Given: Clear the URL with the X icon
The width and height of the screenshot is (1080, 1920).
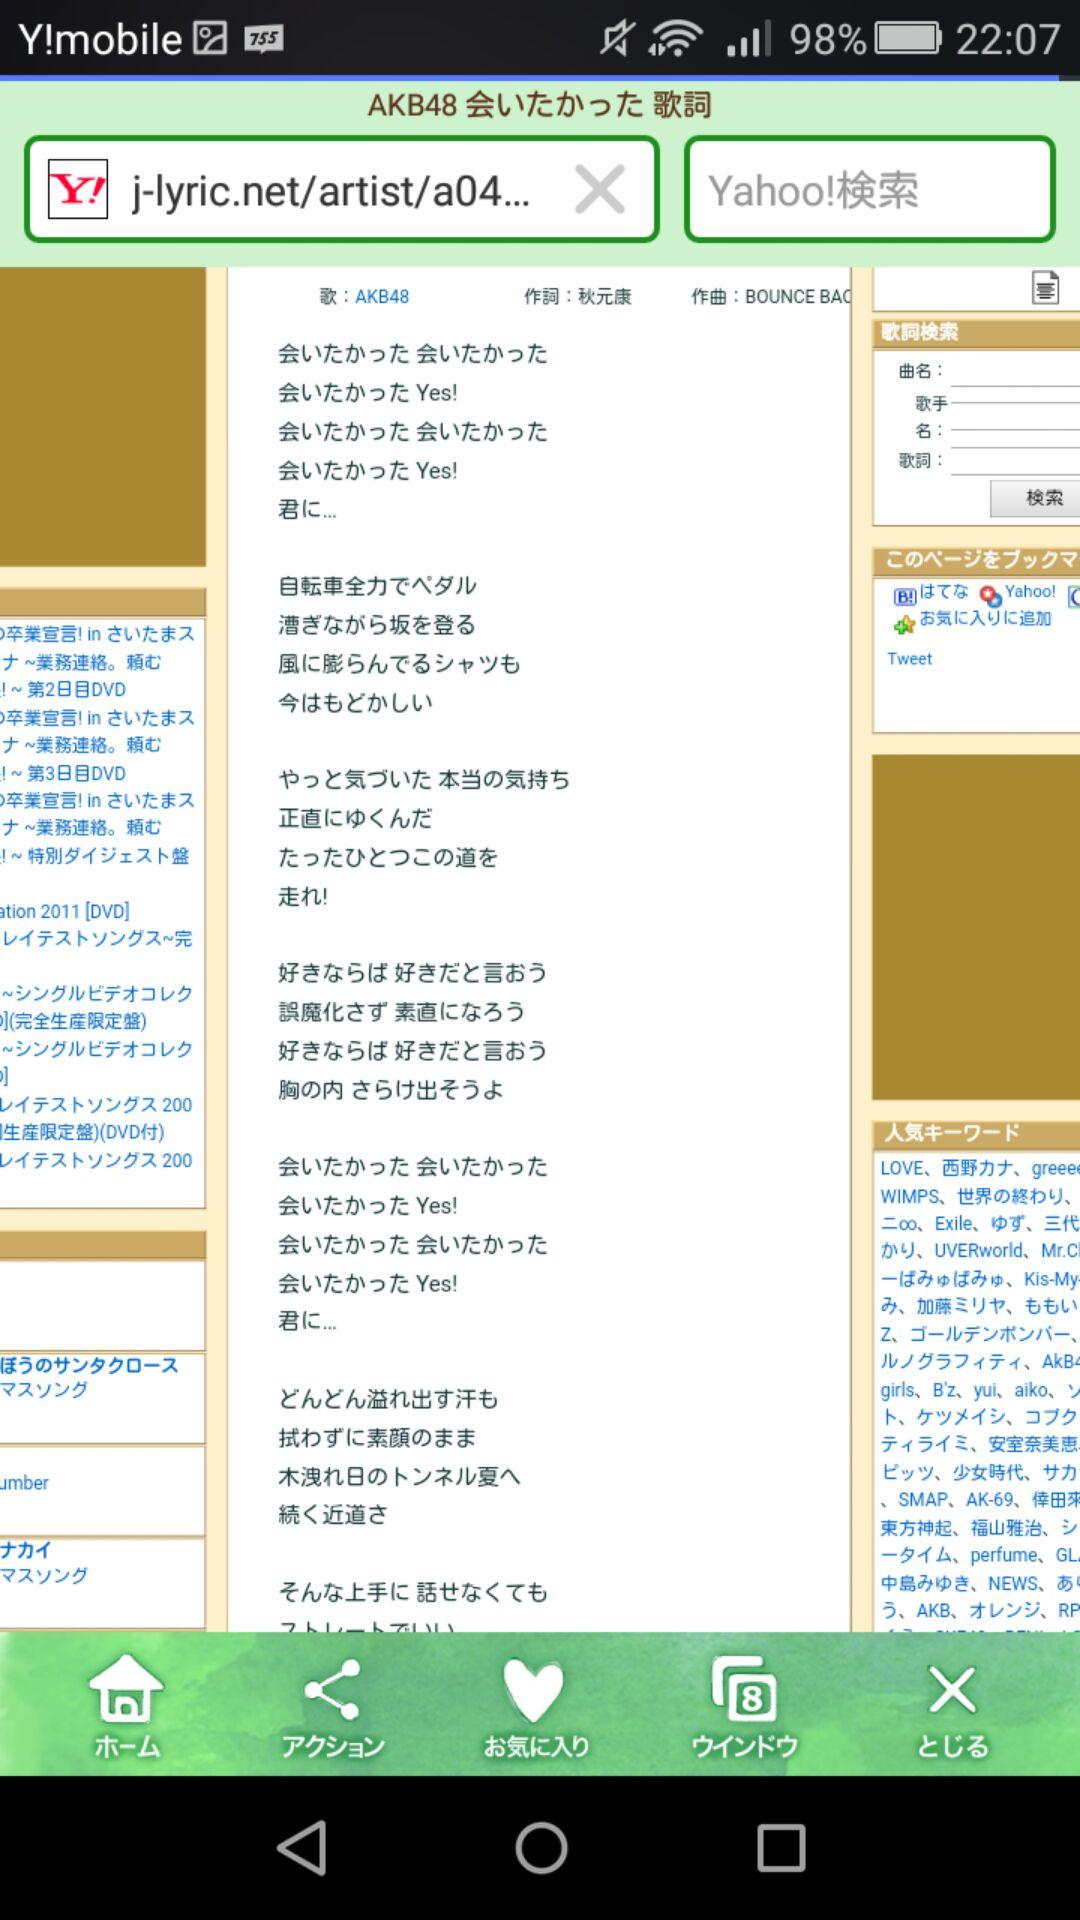Looking at the screenshot, I should point(600,189).
